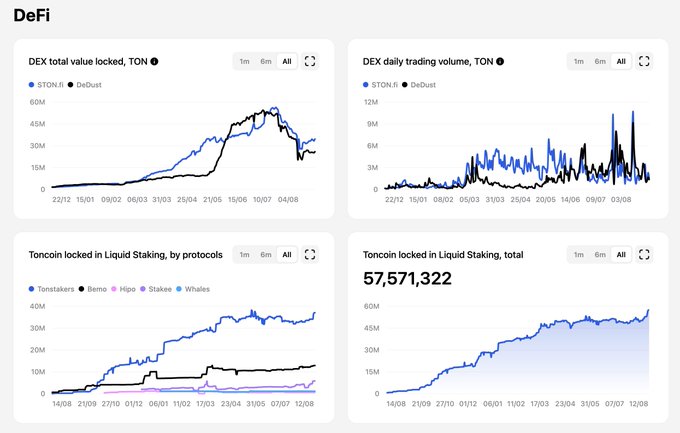The image size is (680, 433).
Task: Expand DEX daily trading volume chart fullscreen
Action: click(644, 61)
